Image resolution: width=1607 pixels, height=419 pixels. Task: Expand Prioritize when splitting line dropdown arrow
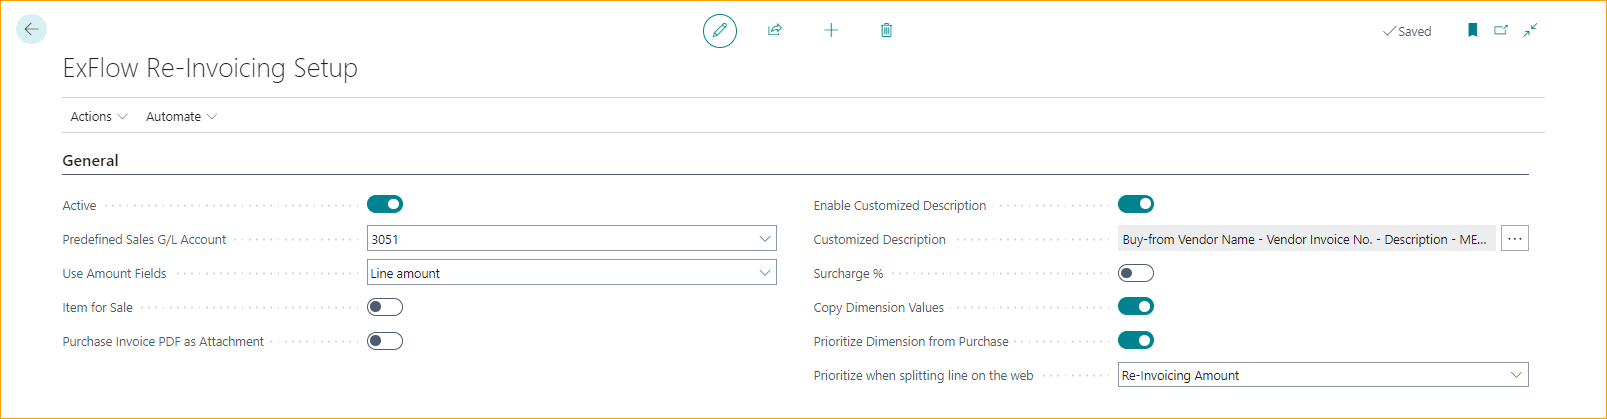pyautogui.click(x=1516, y=375)
